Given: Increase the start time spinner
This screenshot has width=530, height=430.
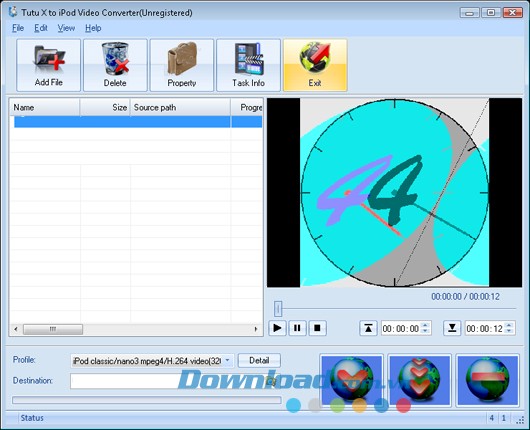Looking at the screenshot, I should [x=426, y=325].
